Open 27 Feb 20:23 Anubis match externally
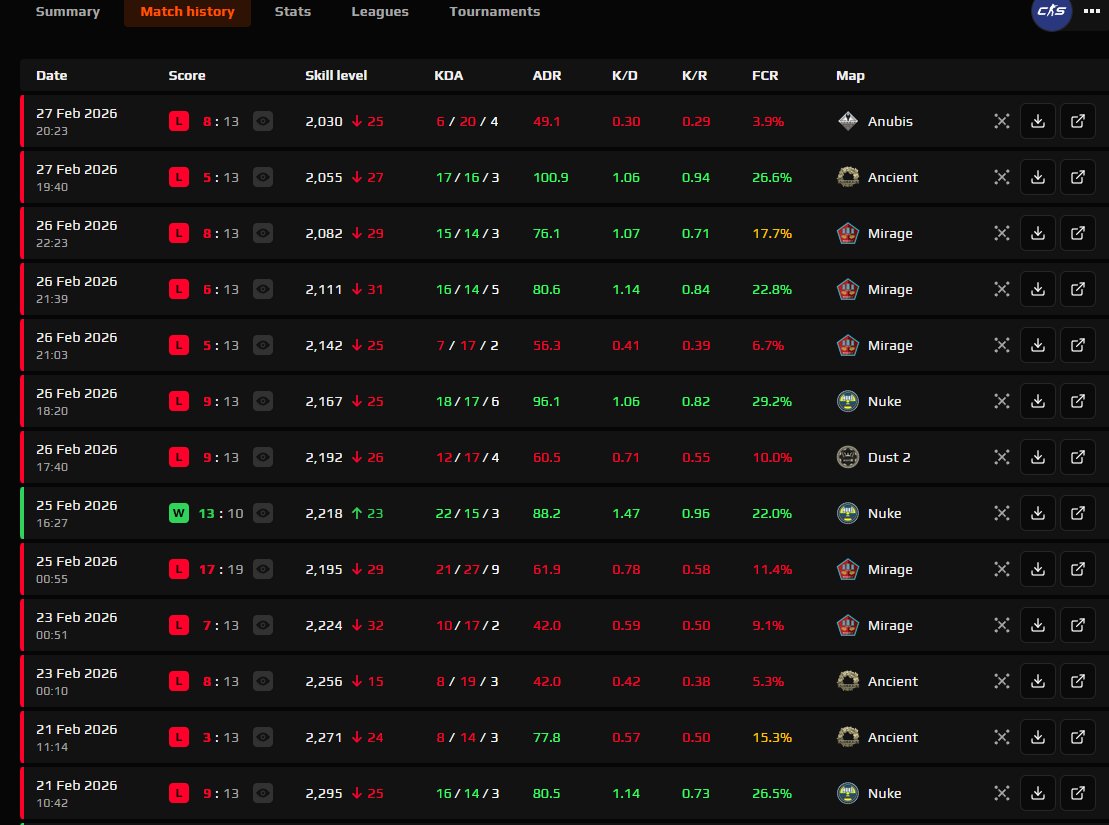 [1077, 121]
